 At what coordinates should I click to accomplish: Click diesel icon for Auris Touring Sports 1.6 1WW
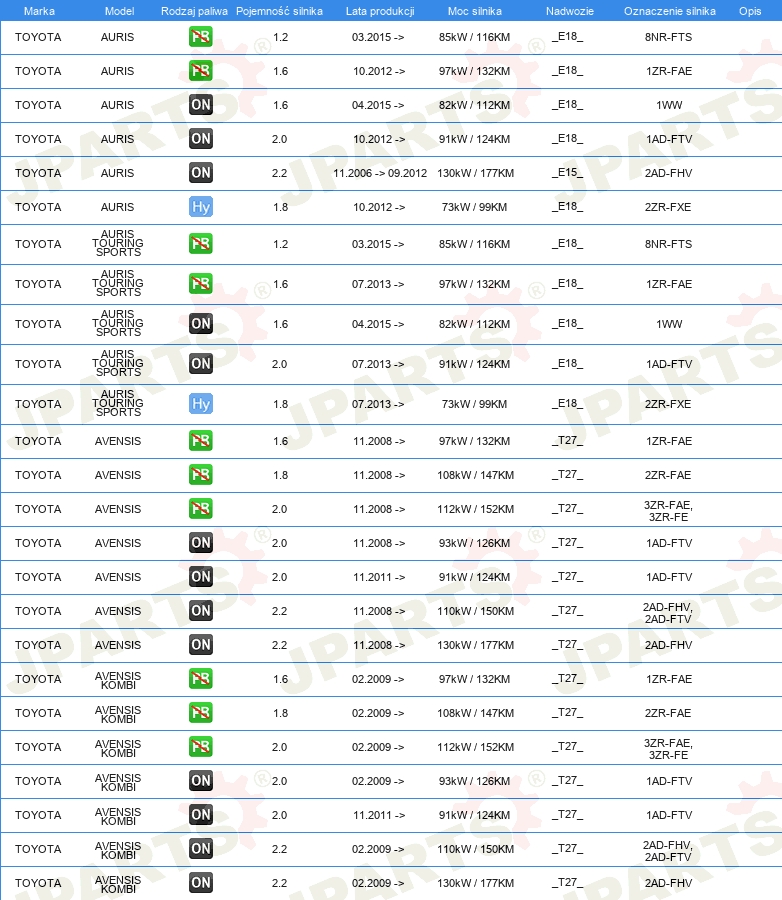pos(200,324)
